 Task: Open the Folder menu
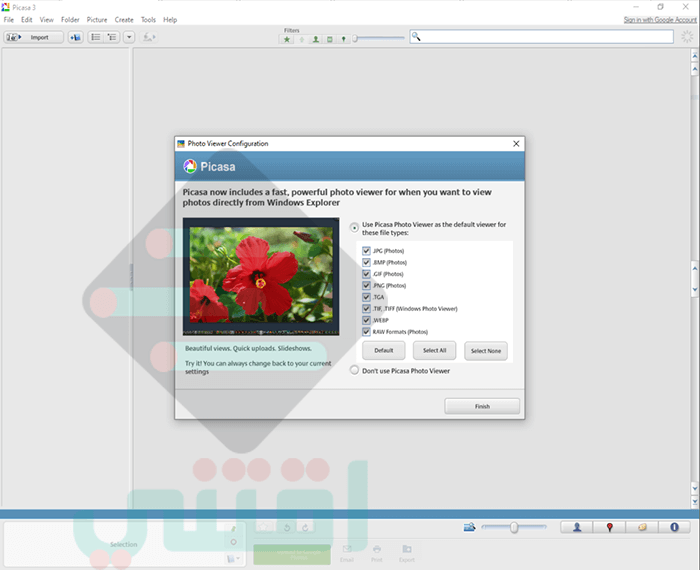pos(70,20)
